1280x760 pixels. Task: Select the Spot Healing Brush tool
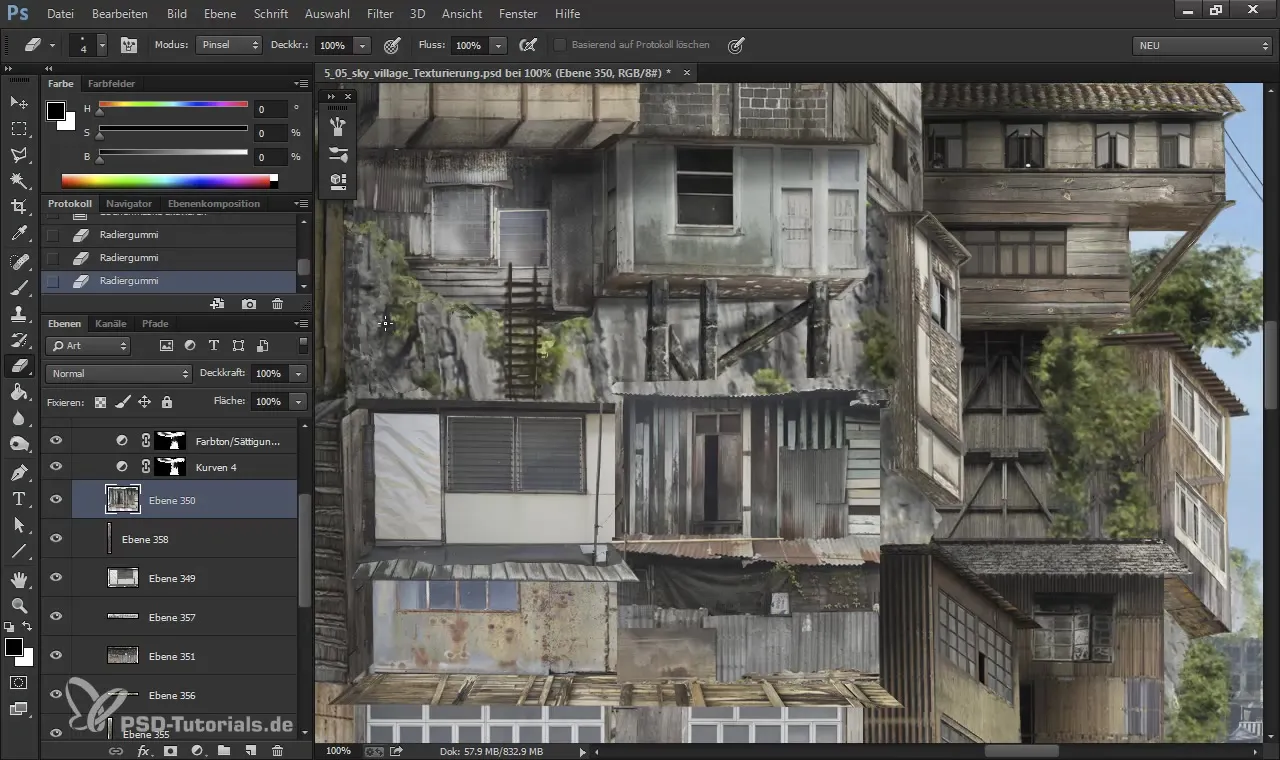click(19, 262)
